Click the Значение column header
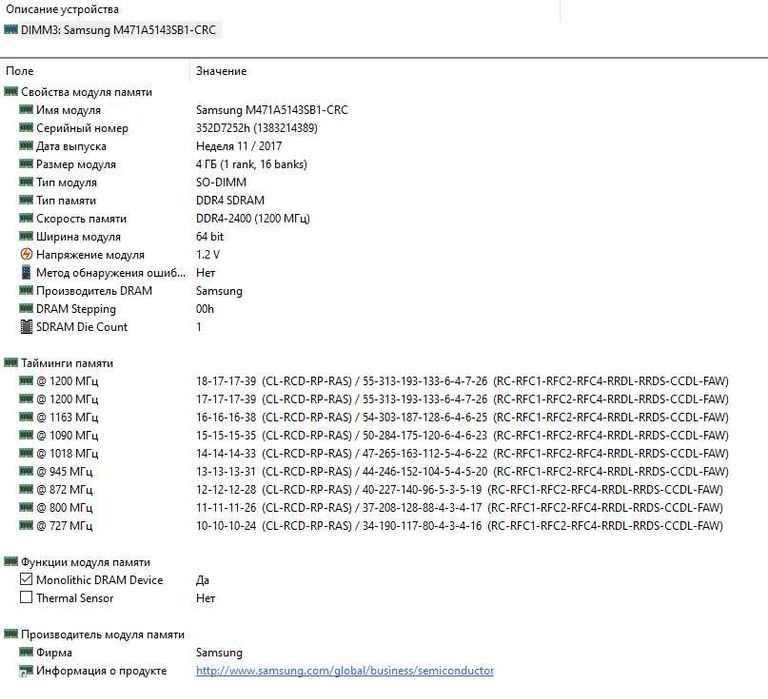Image resolution: width=768 pixels, height=699 pixels. point(221,71)
